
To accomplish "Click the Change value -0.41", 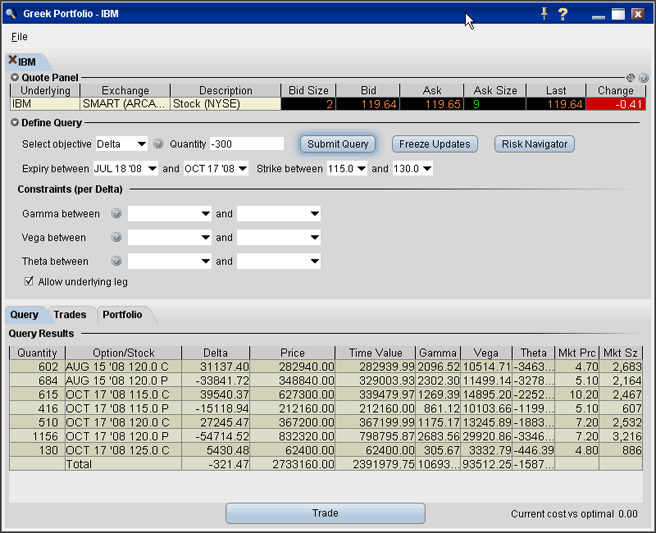I will coord(616,104).
